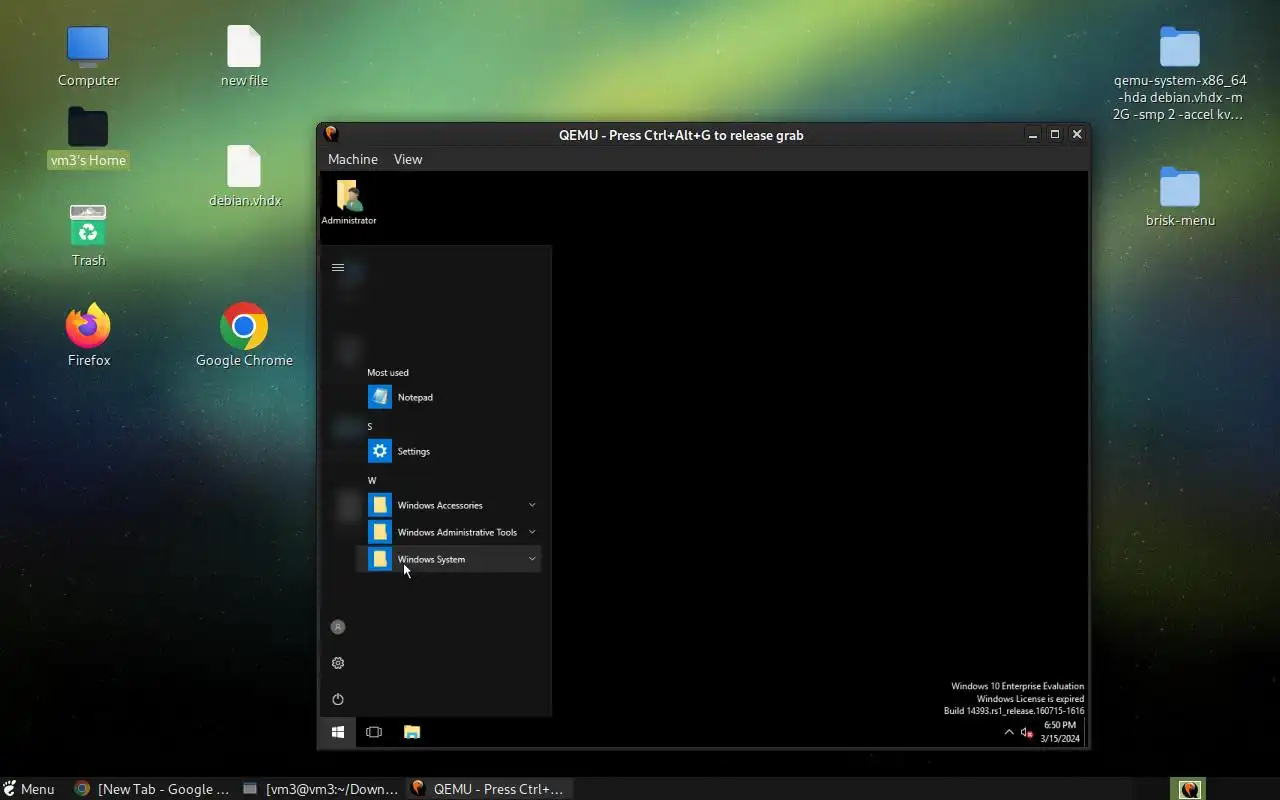Open the Machine menu in QEMU
Viewport: 1280px width, 800px height.
(x=352, y=159)
